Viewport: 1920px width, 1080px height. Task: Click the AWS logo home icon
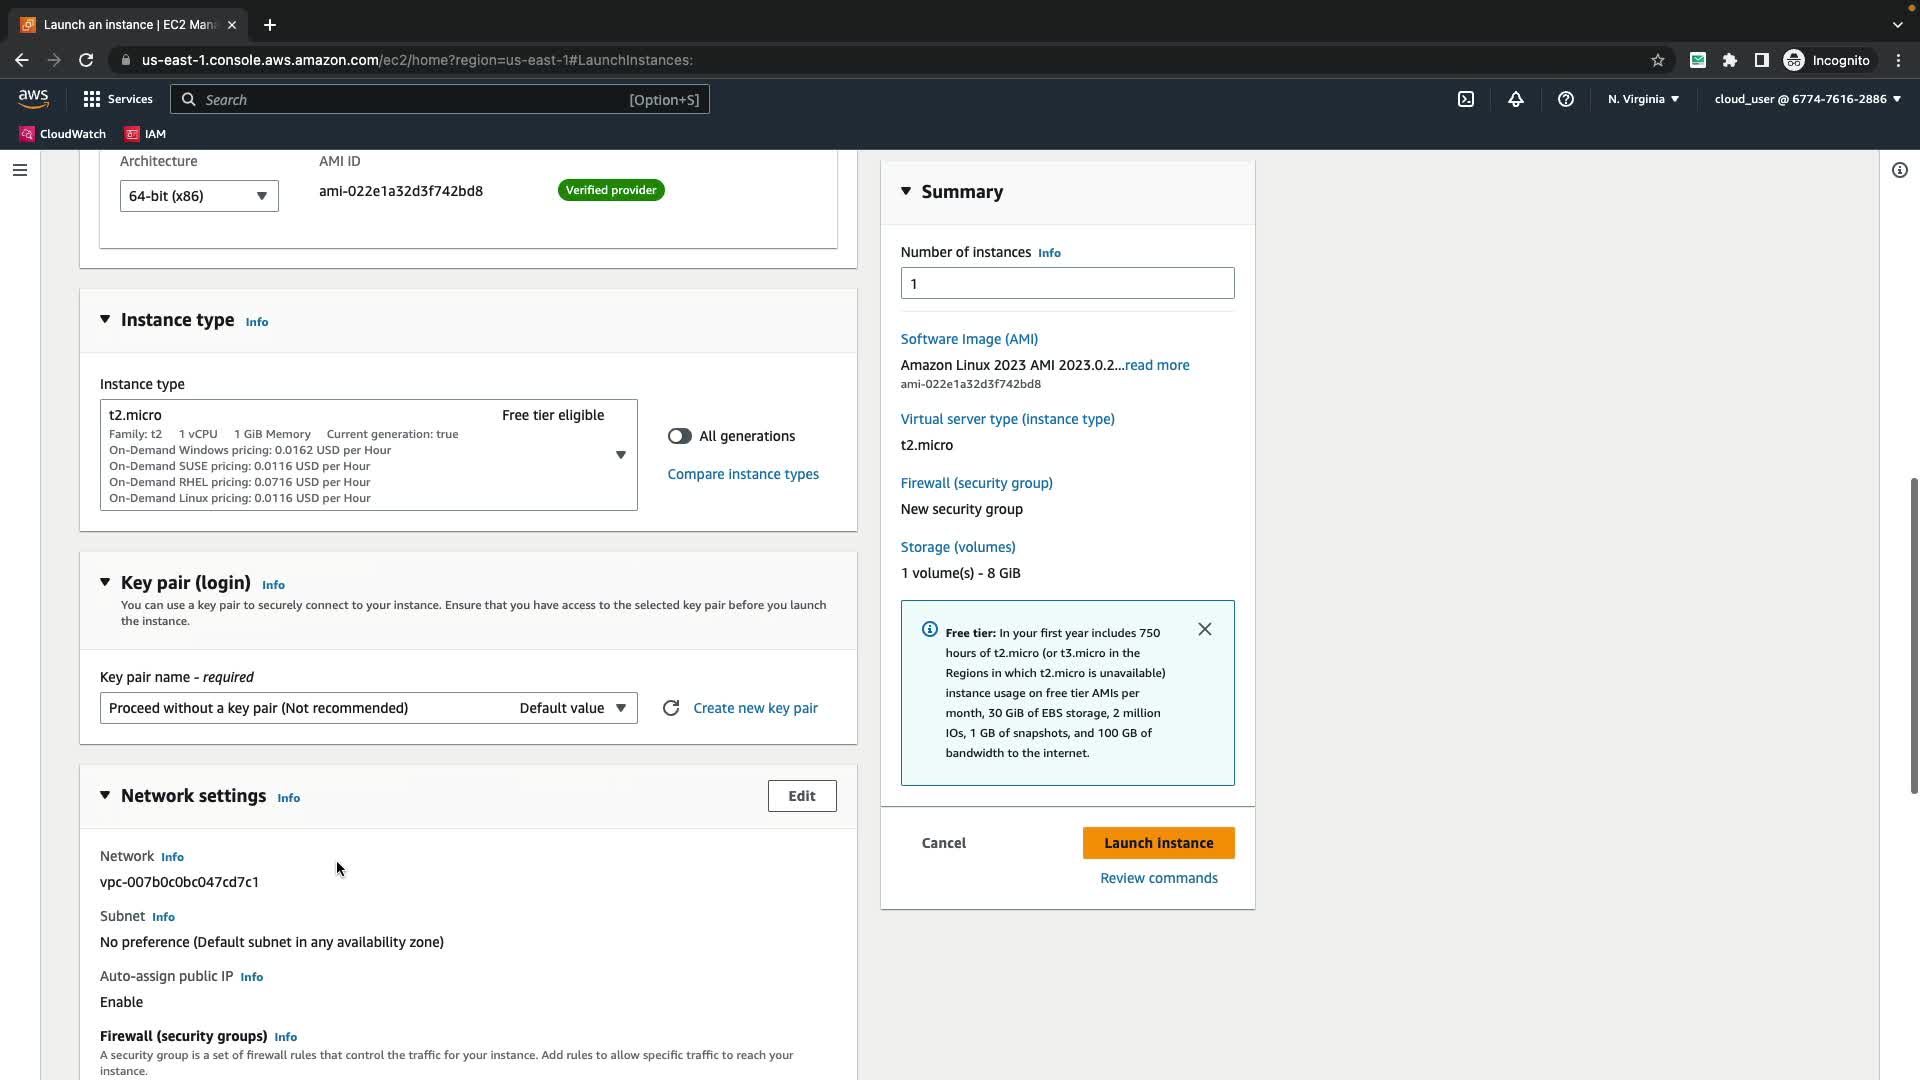pyautogui.click(x=33, y=98)
